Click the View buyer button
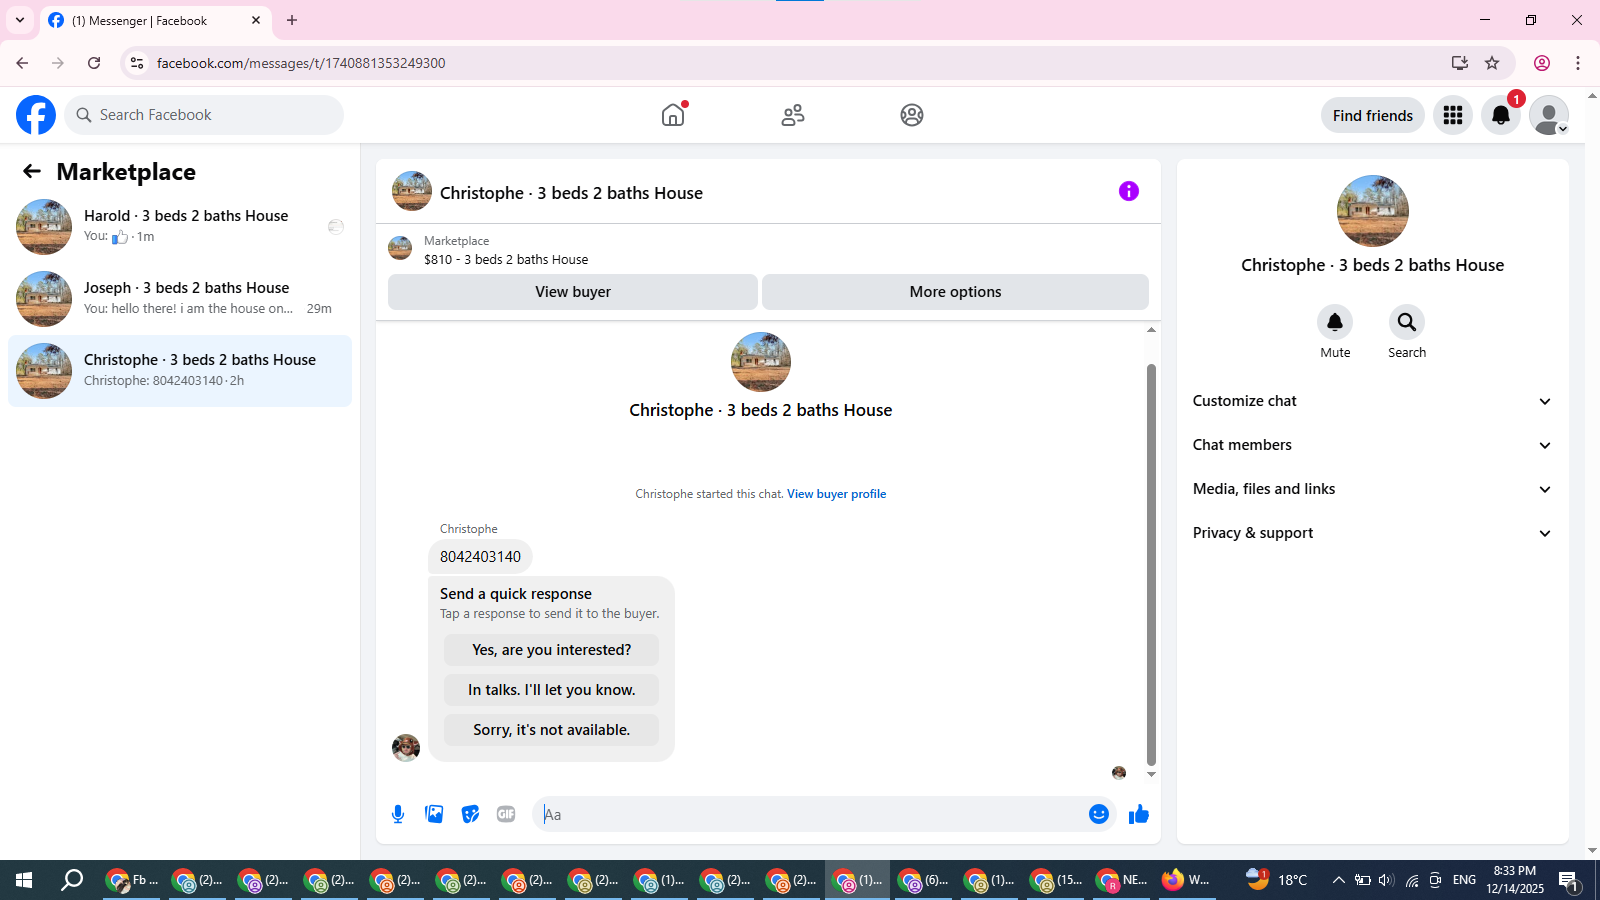The height and width of the screenshot is (900, 1600). [x=573, y=292]
